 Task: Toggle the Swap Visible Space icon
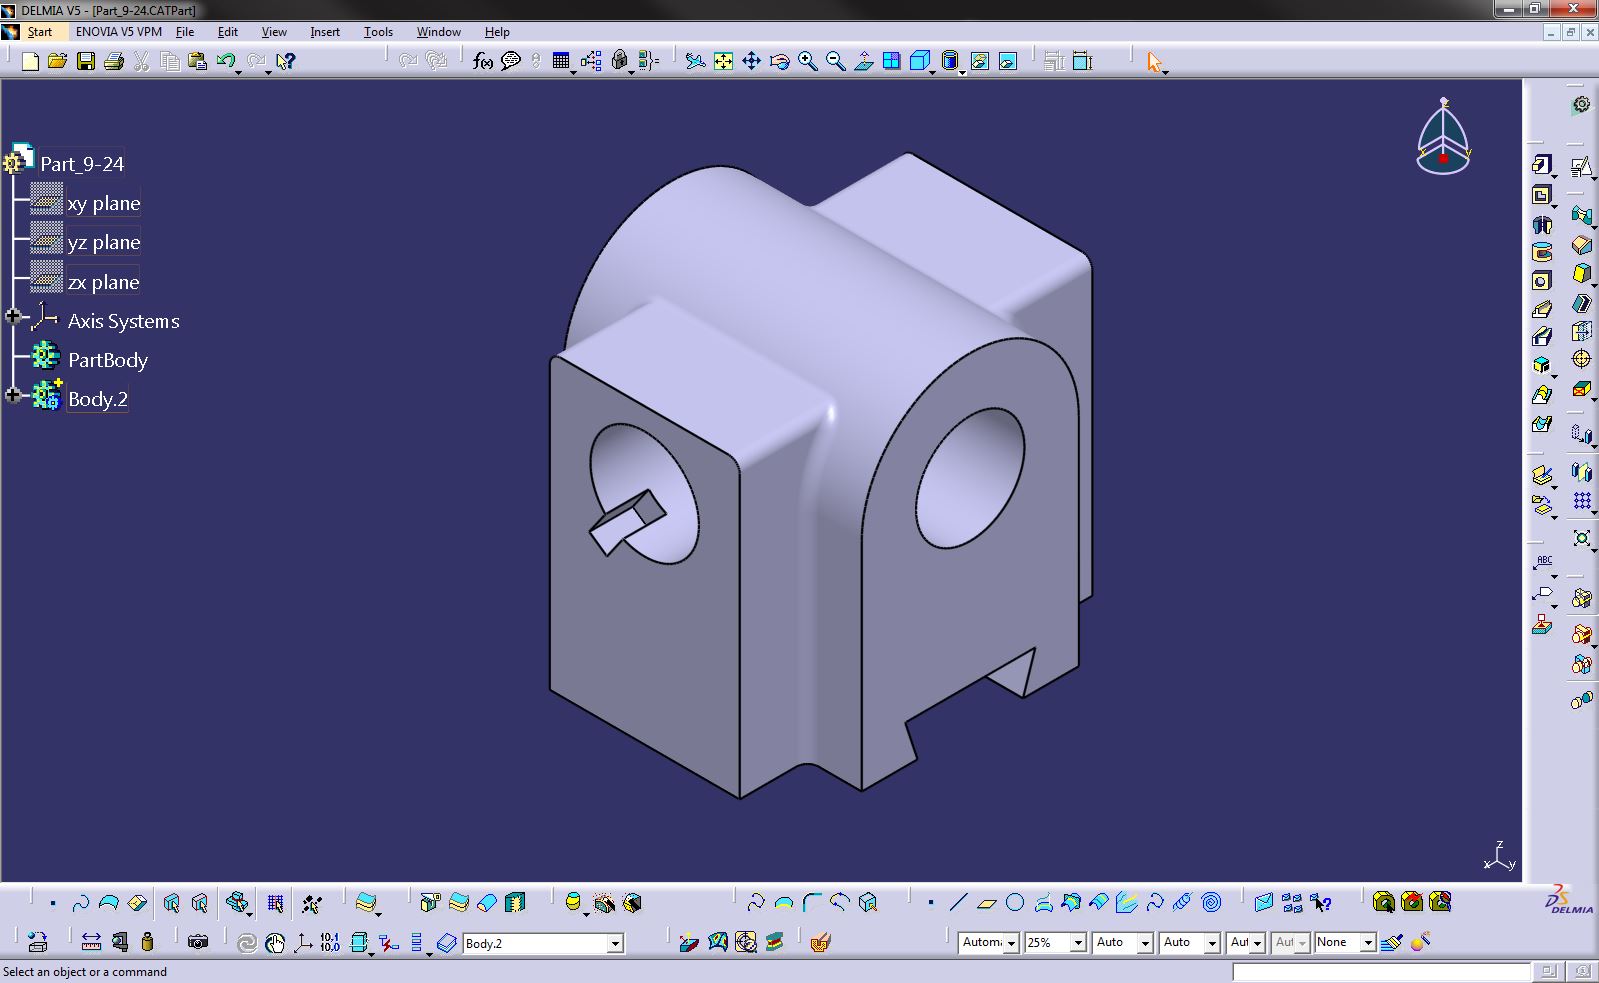(1008, 62)
